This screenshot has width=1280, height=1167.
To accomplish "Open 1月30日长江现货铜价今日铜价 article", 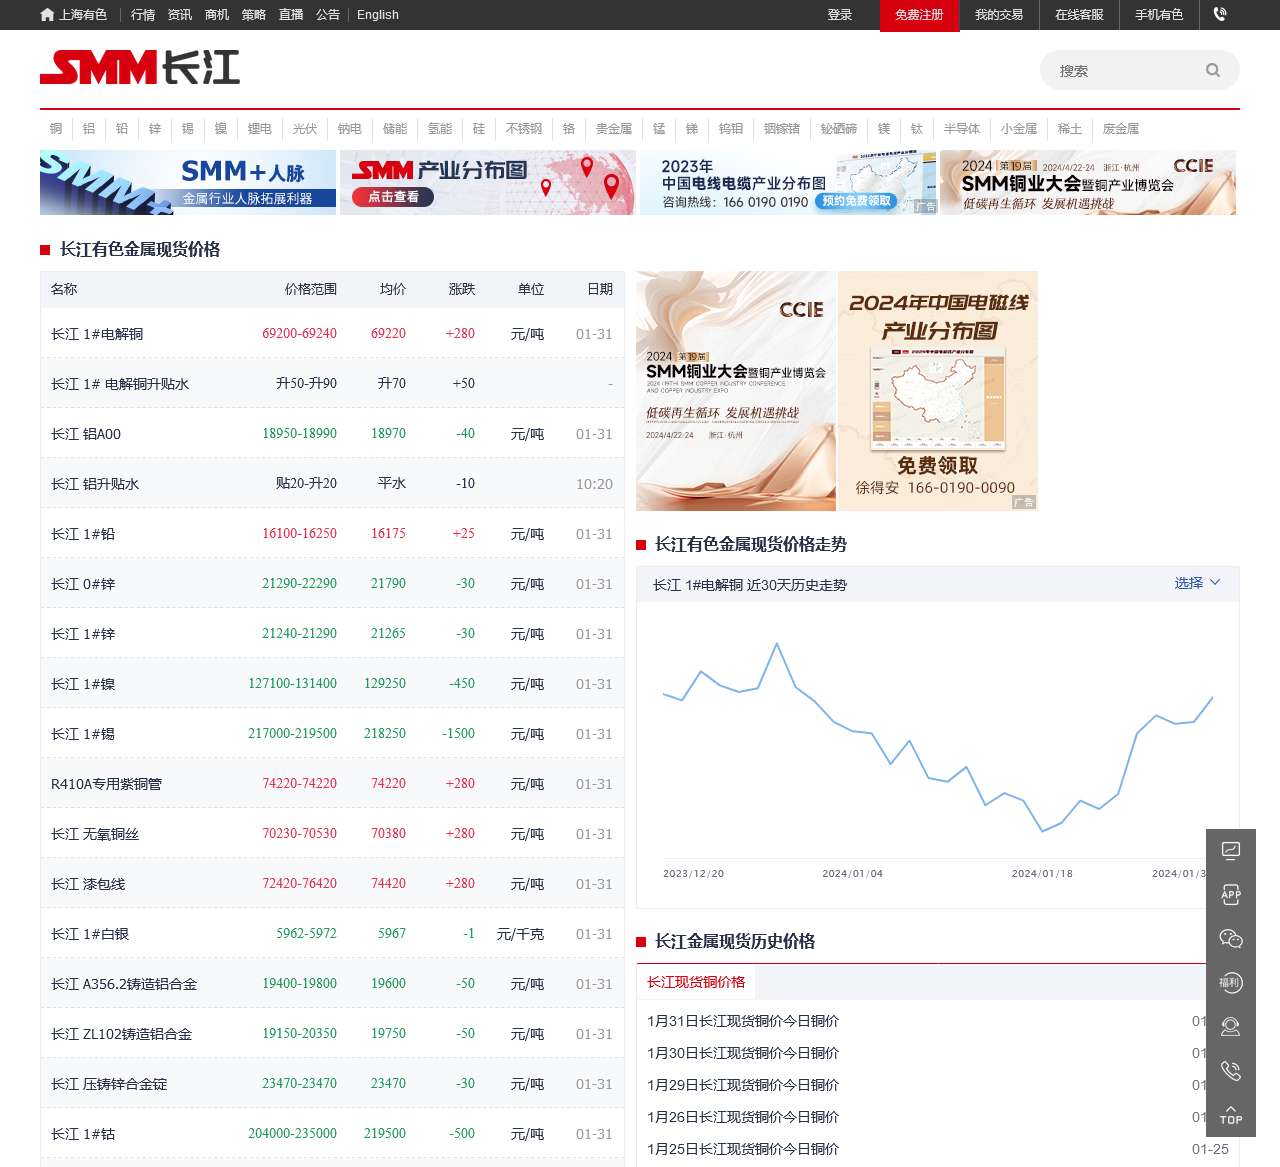I will (x=743, y=1053).
